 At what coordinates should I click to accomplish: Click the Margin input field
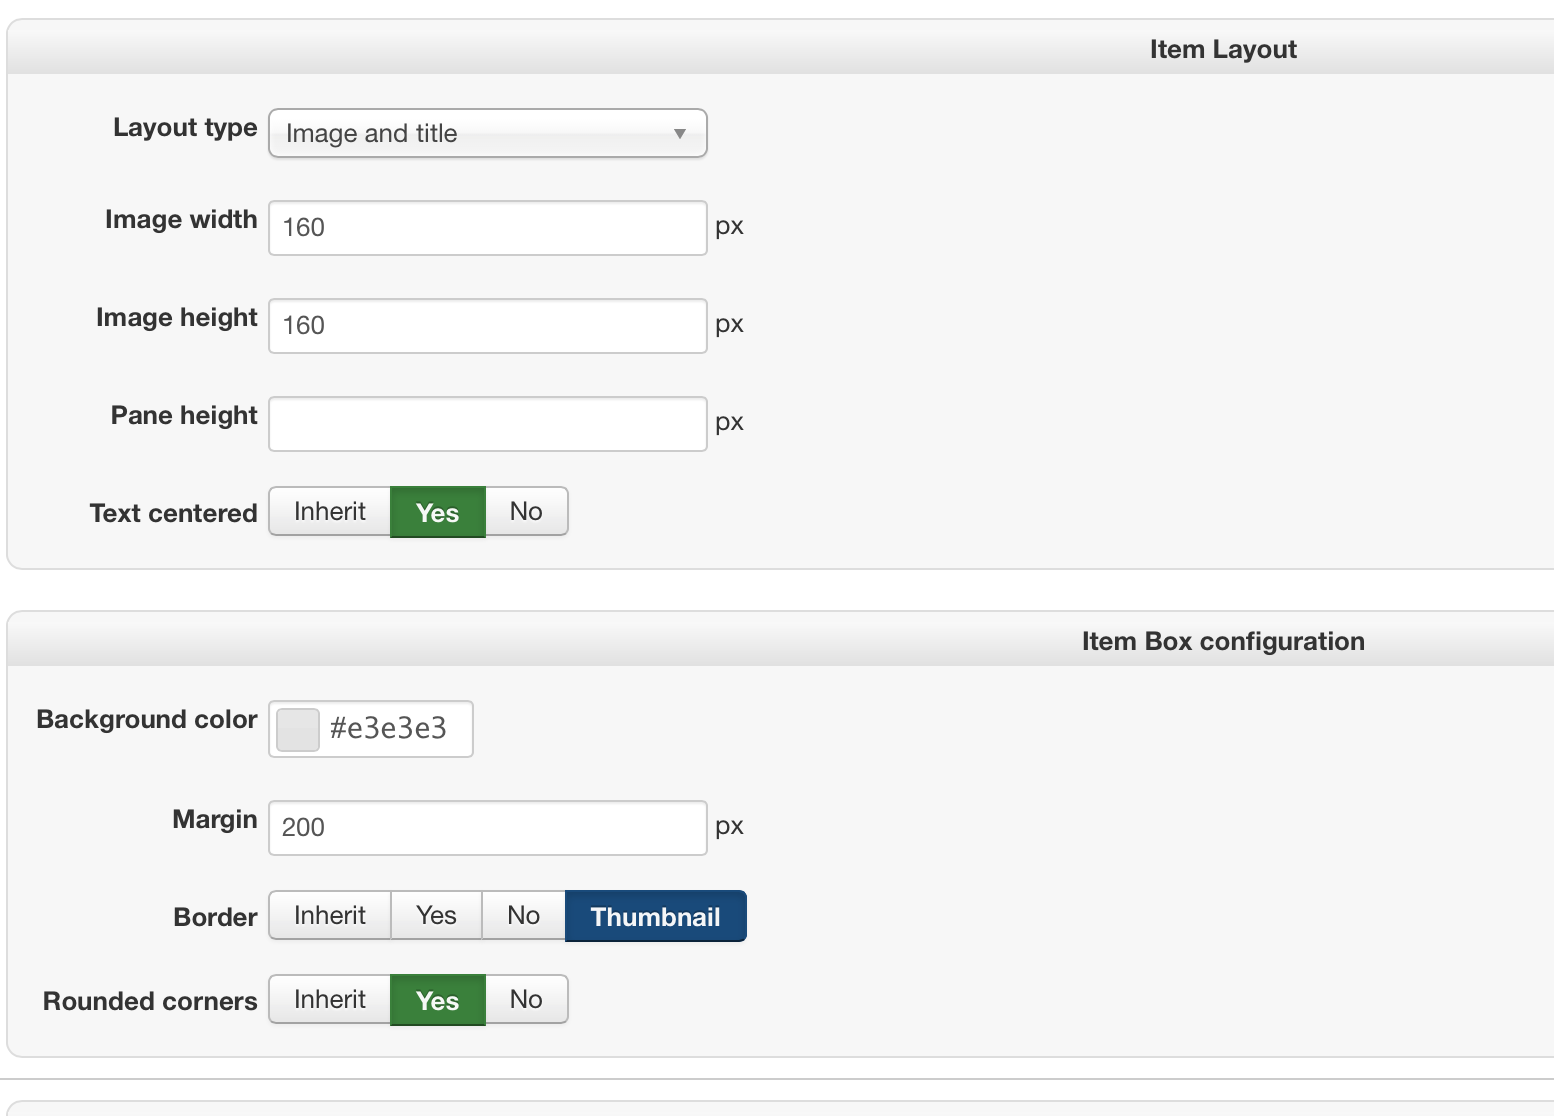[487, 828]
